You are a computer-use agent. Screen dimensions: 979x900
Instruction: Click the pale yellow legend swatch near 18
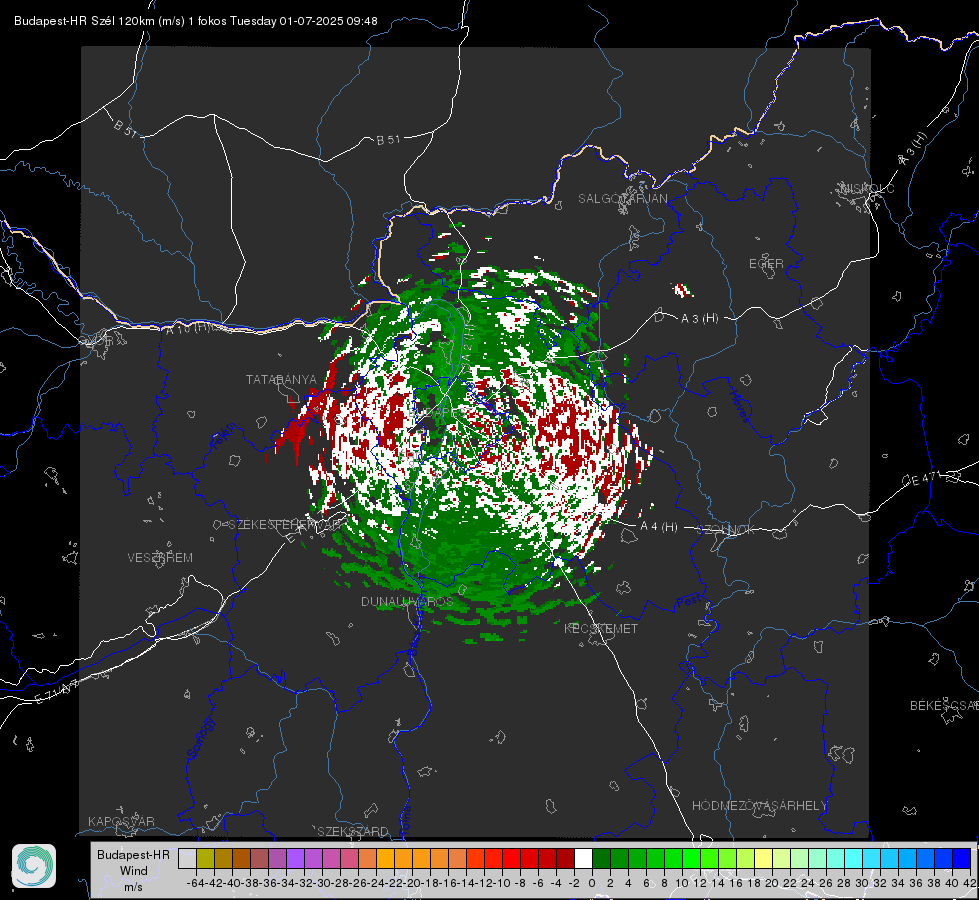pos(764,859)
